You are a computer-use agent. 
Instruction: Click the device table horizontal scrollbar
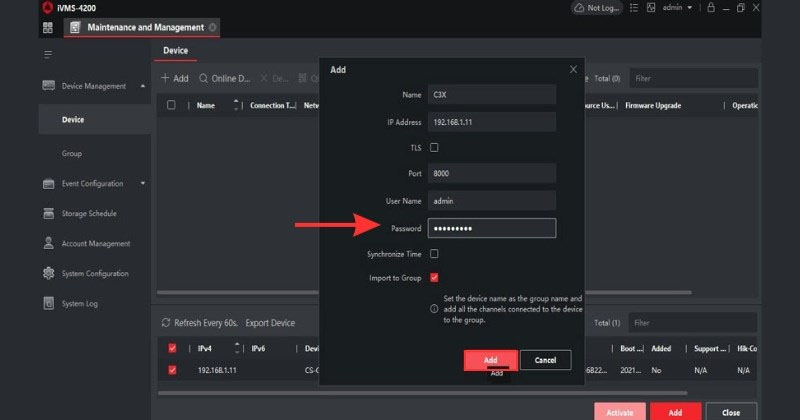point(424,292)
